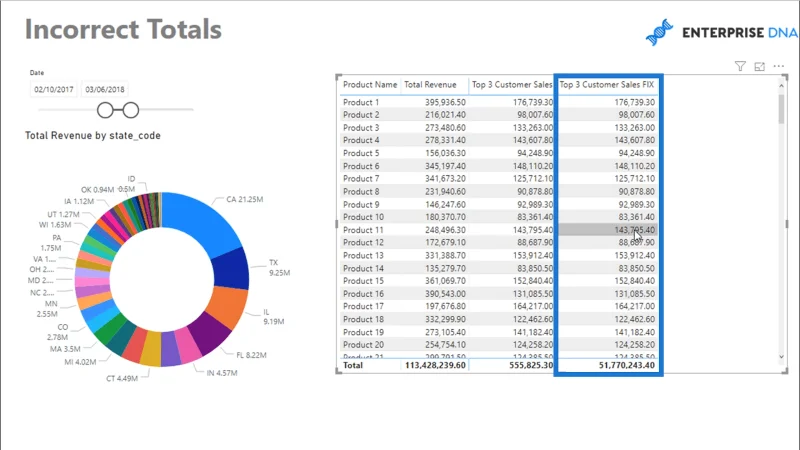The height and width of the screenshot is (450, 800).
Task: Click the MA 3.5M chart label
Action: click(x=65, y=349)
